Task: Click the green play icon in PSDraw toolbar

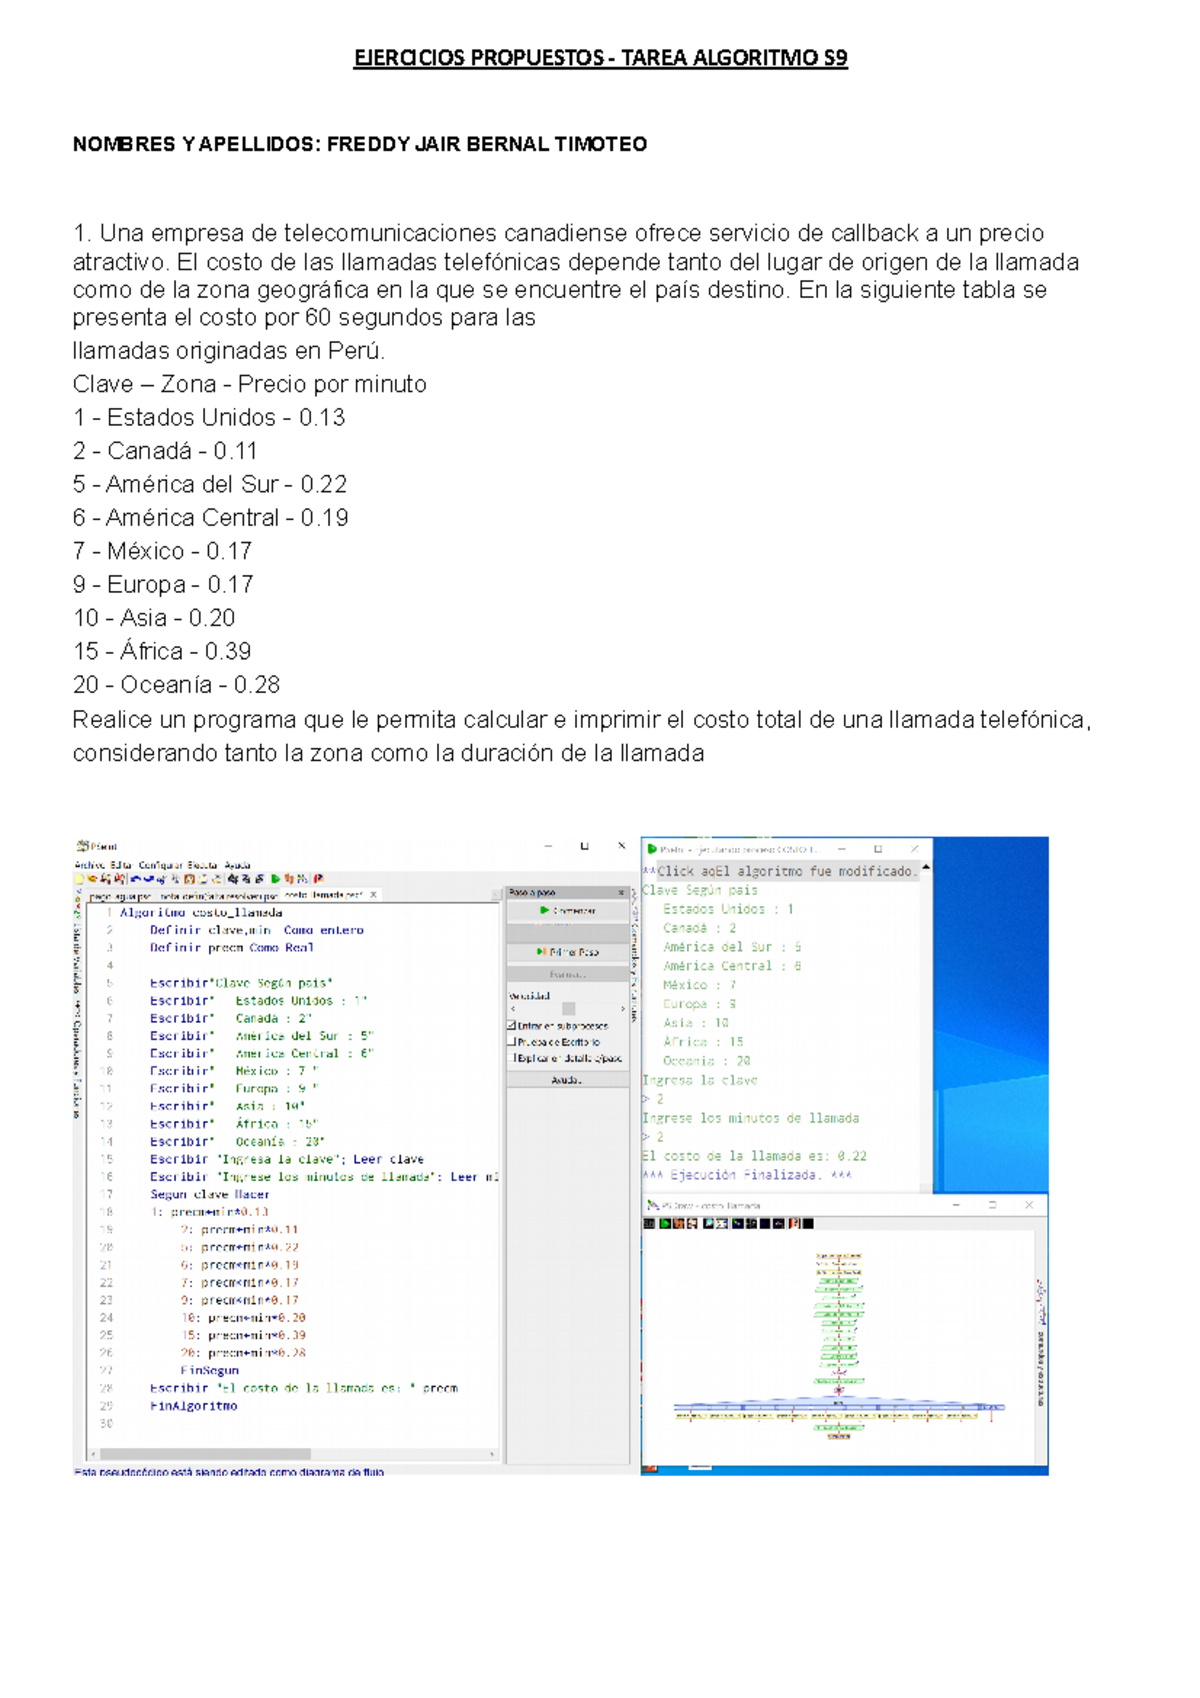Action: tap(664, 1223)
